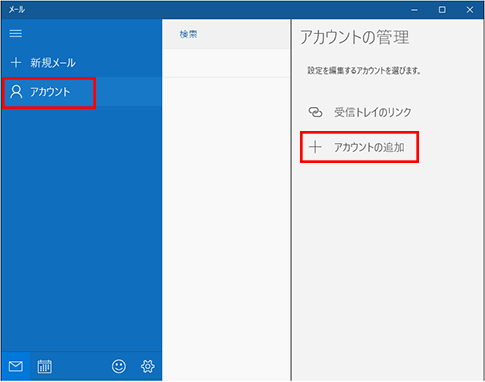Maximize the メール window
This screenshot has height=382, width=485.
point(442,10)
